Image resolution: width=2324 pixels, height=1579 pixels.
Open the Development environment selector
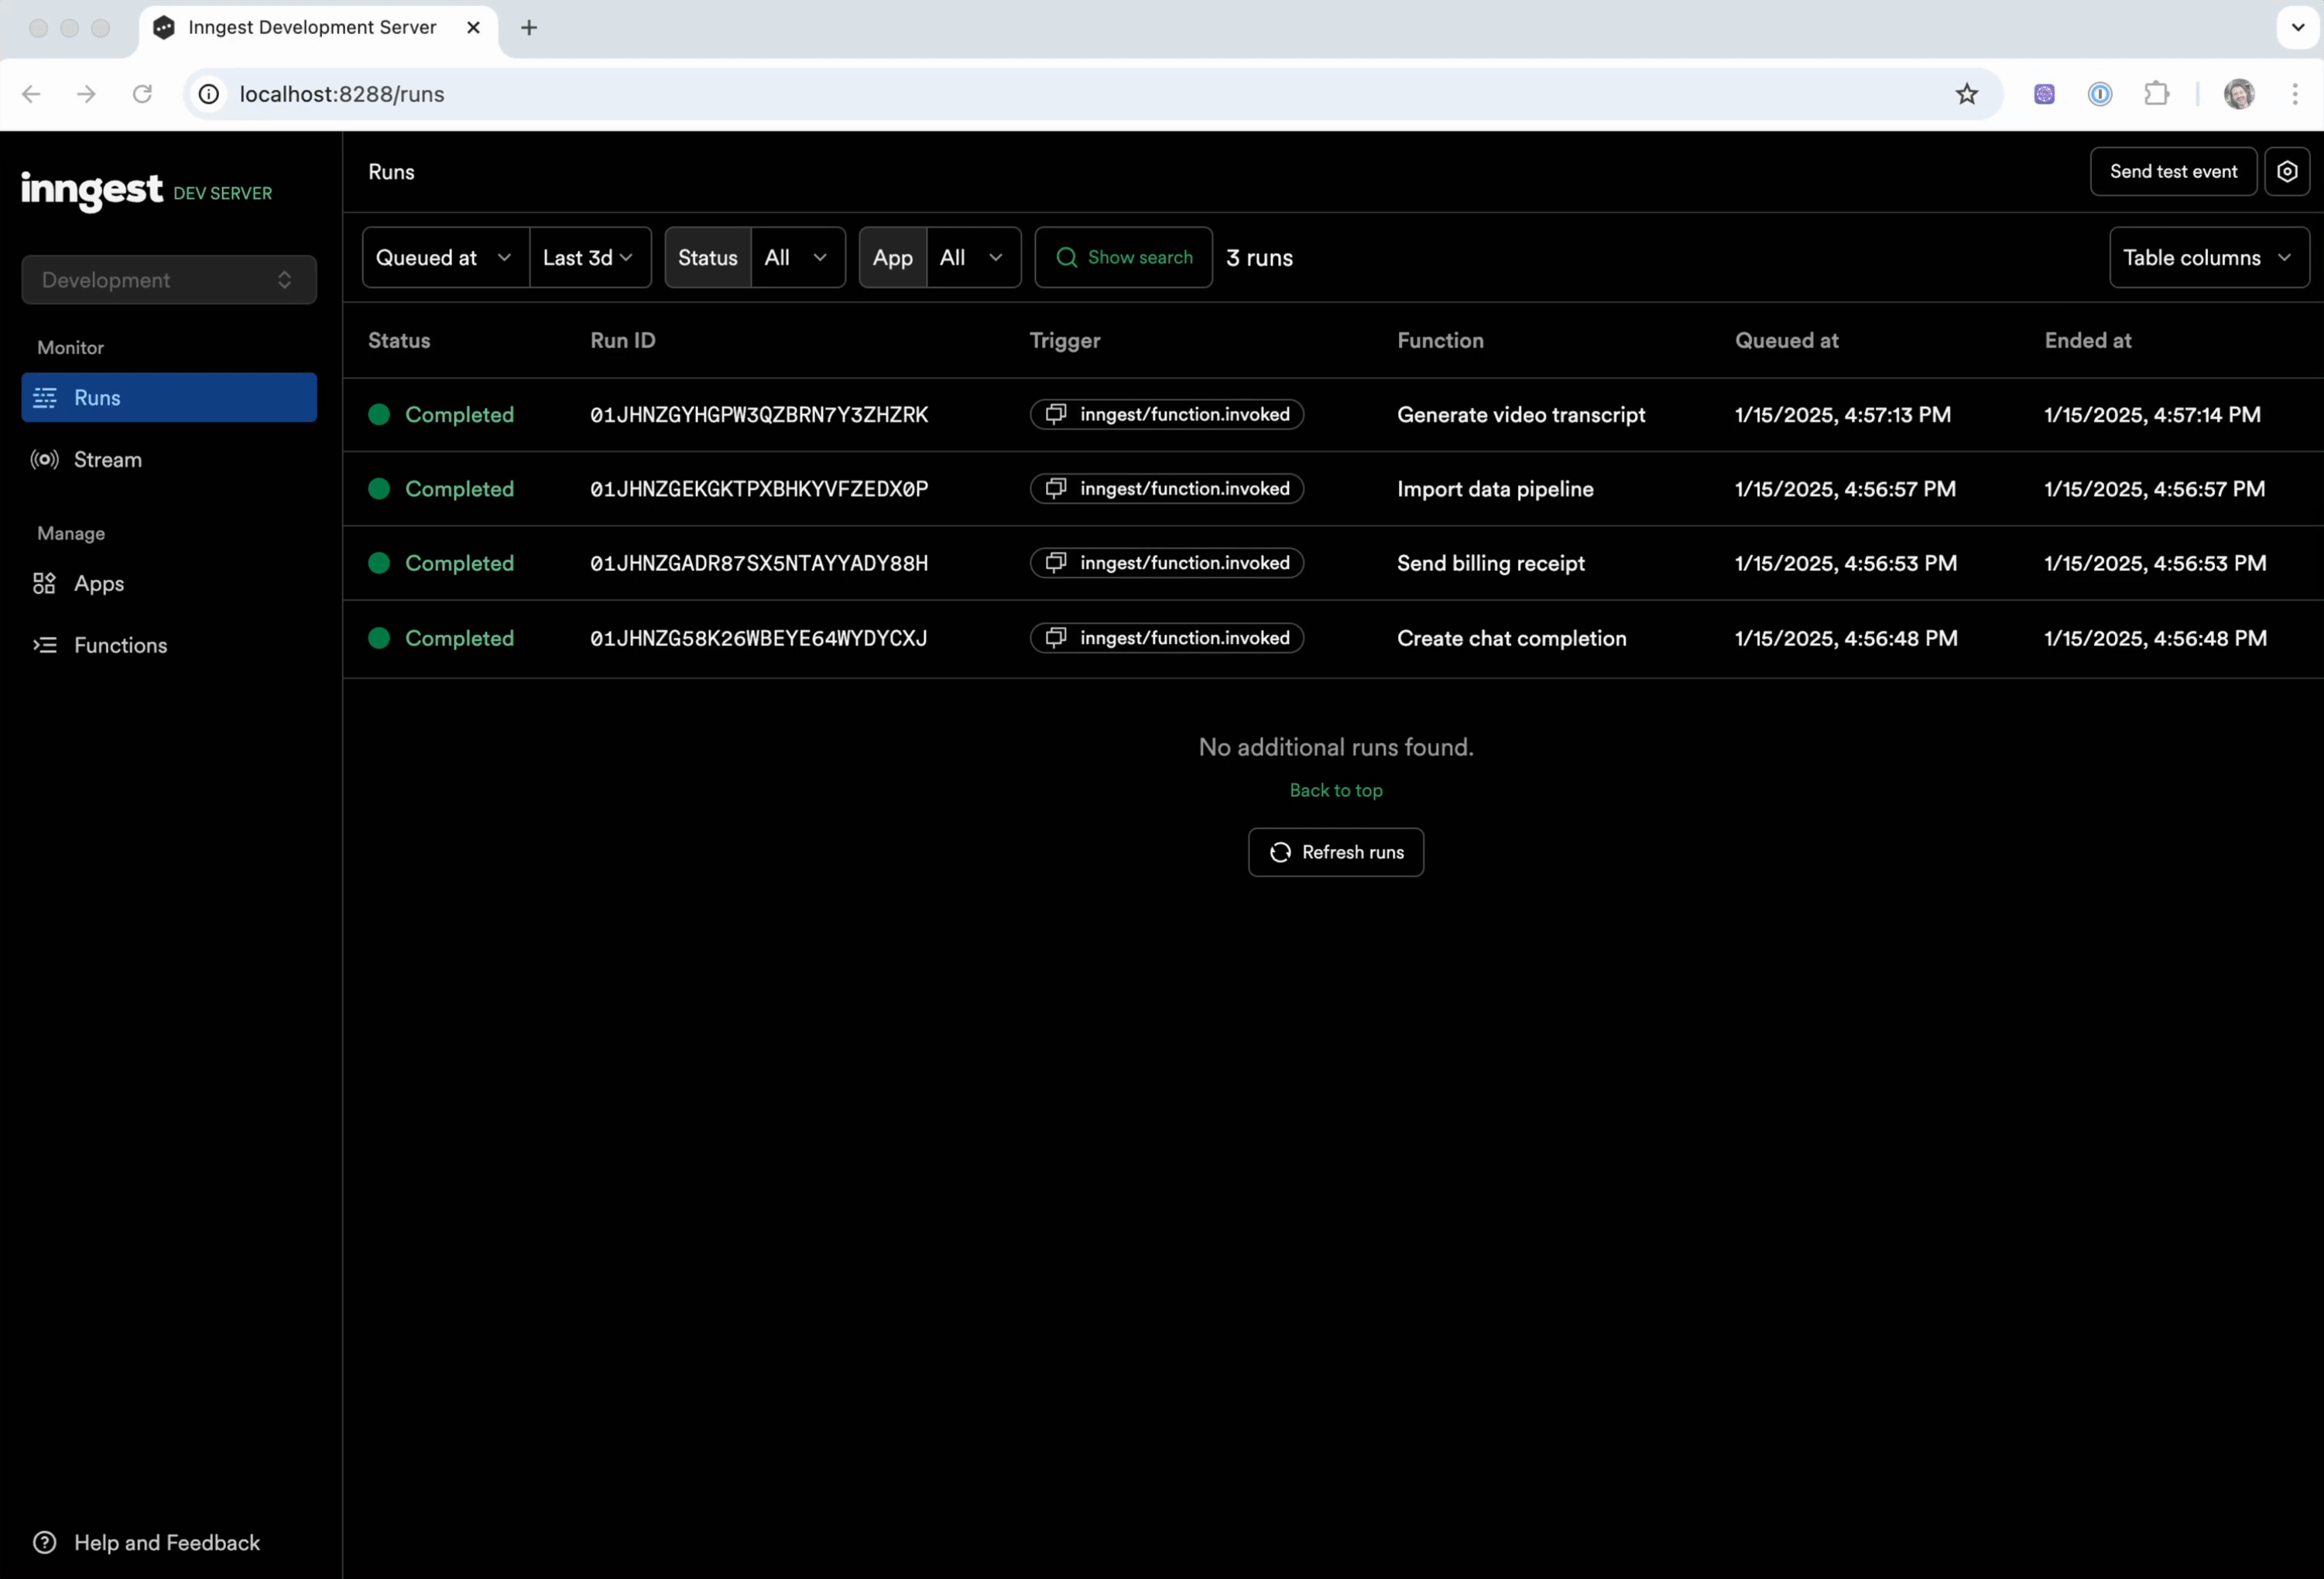(168, 279)
